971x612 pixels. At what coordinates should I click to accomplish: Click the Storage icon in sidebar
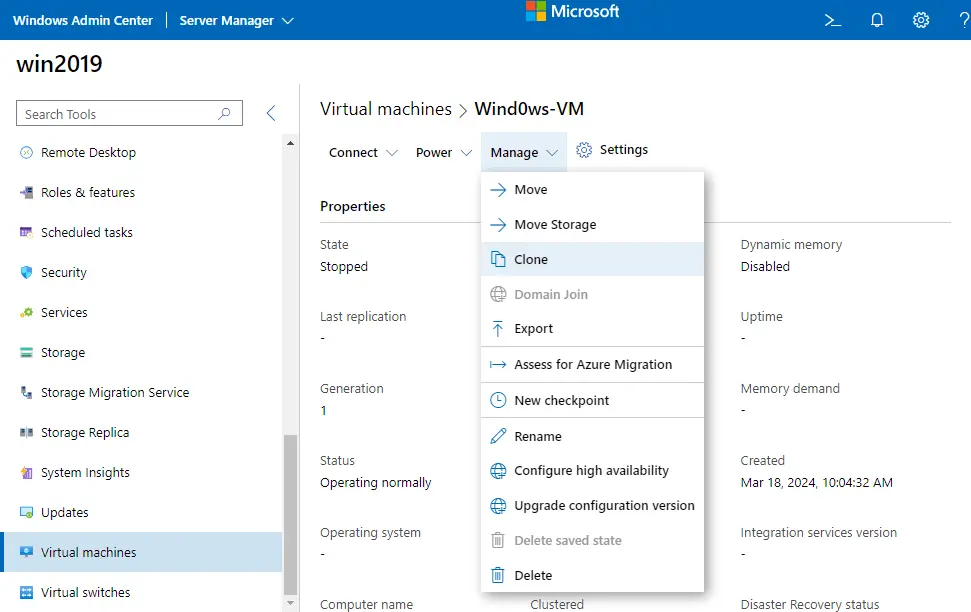26,352
